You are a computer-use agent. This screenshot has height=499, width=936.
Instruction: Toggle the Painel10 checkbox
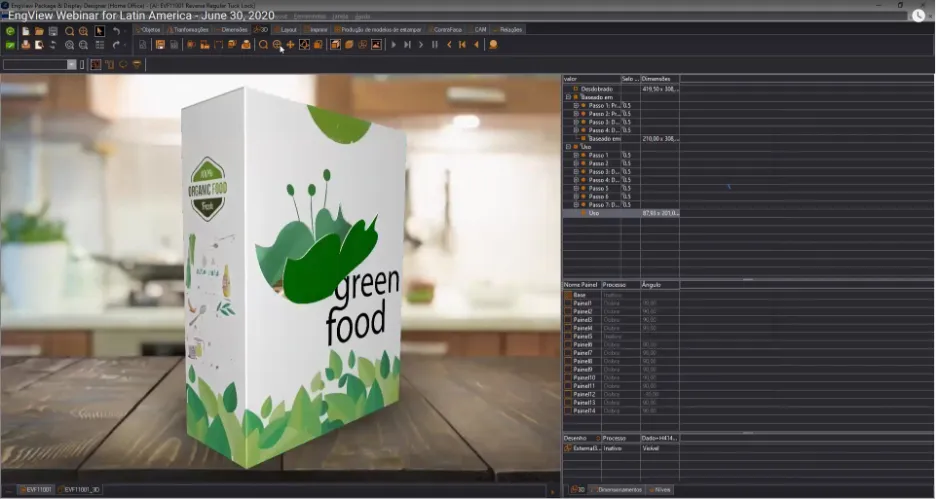pyautogui.click(x=568, y=378)
